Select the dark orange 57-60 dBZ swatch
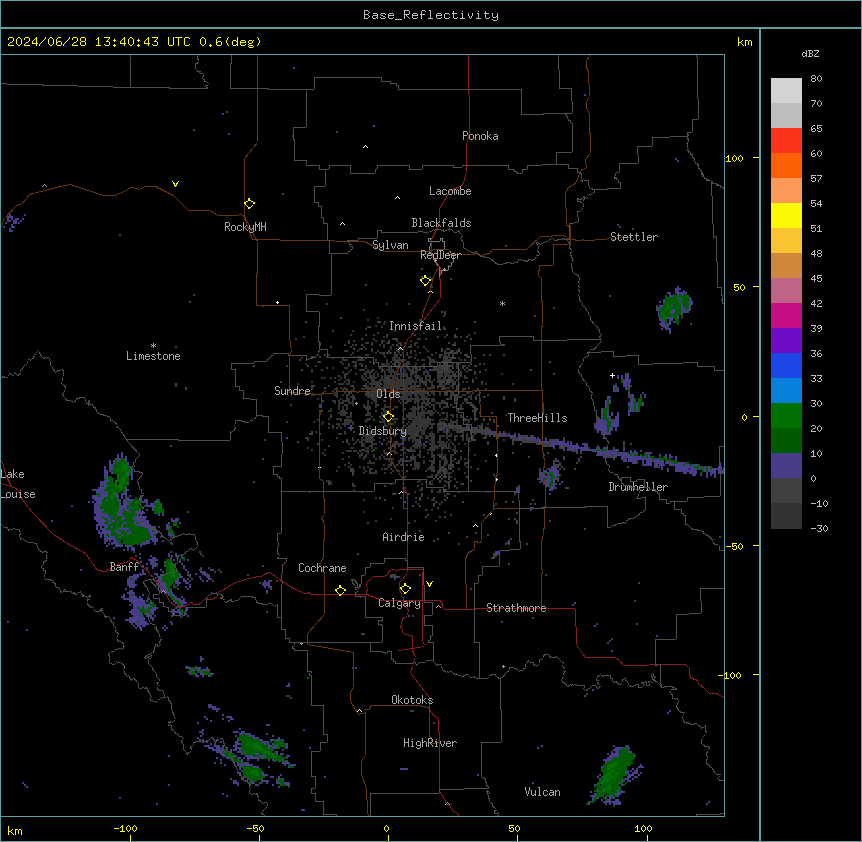 point(786,165)
